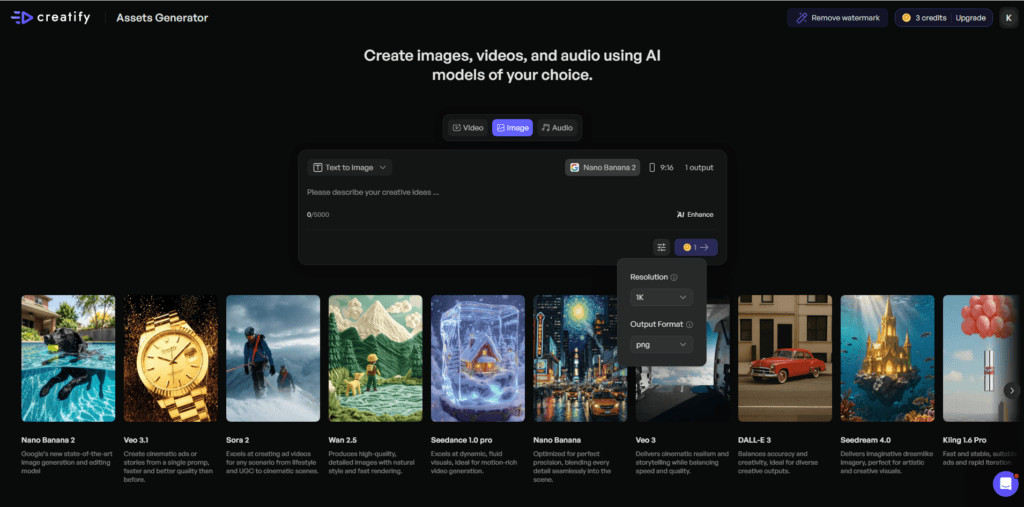Click the next arrow on model carousel
Screen dimensions: 1024x507
click(x=1012, y=391)
